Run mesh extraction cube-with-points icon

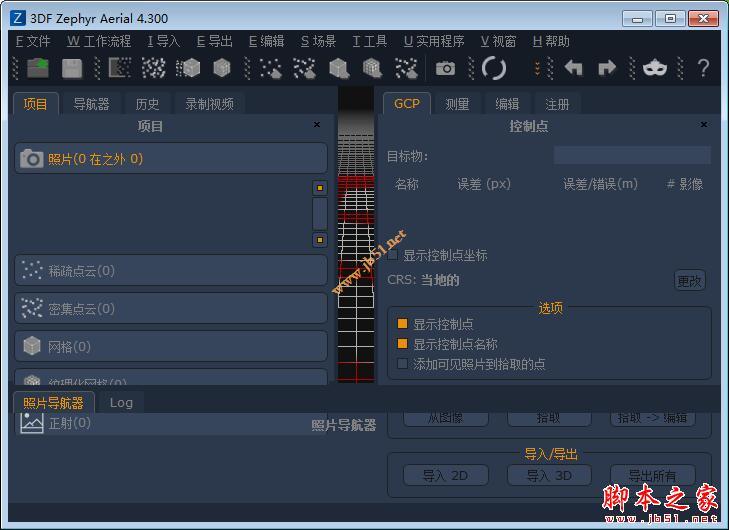188,68
